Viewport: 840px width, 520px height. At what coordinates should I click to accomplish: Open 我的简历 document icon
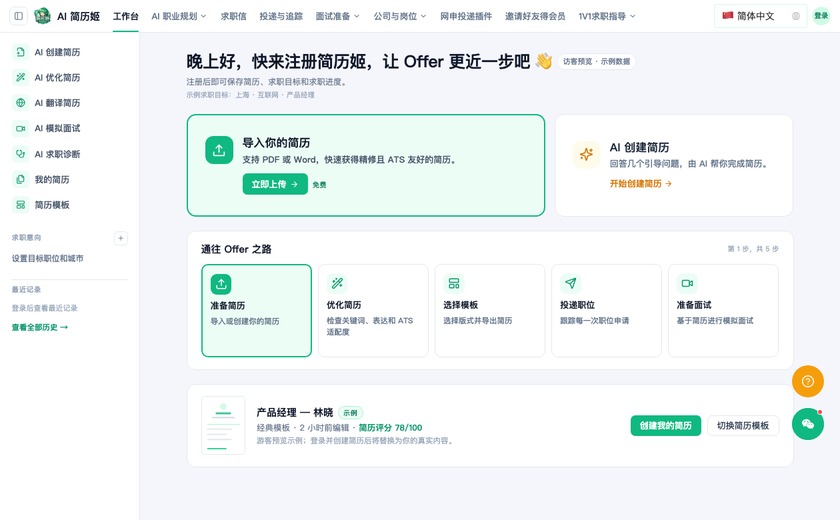[x=20, y=179]
